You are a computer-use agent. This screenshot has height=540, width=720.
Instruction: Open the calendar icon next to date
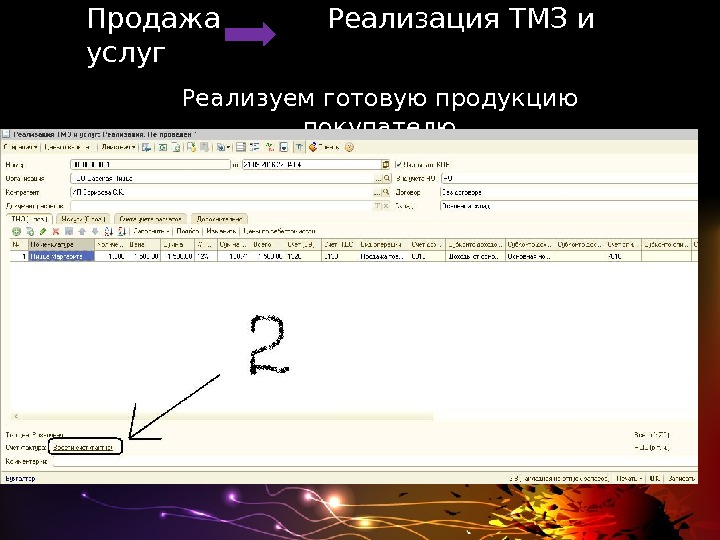[x=386, y=164]
